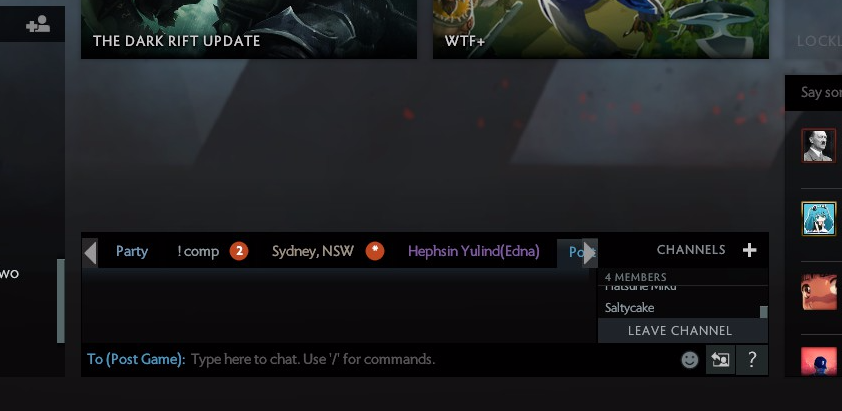Switch to the Party chat tab
The height and width of the screenshot is (411, 842).
coord(132,251)
